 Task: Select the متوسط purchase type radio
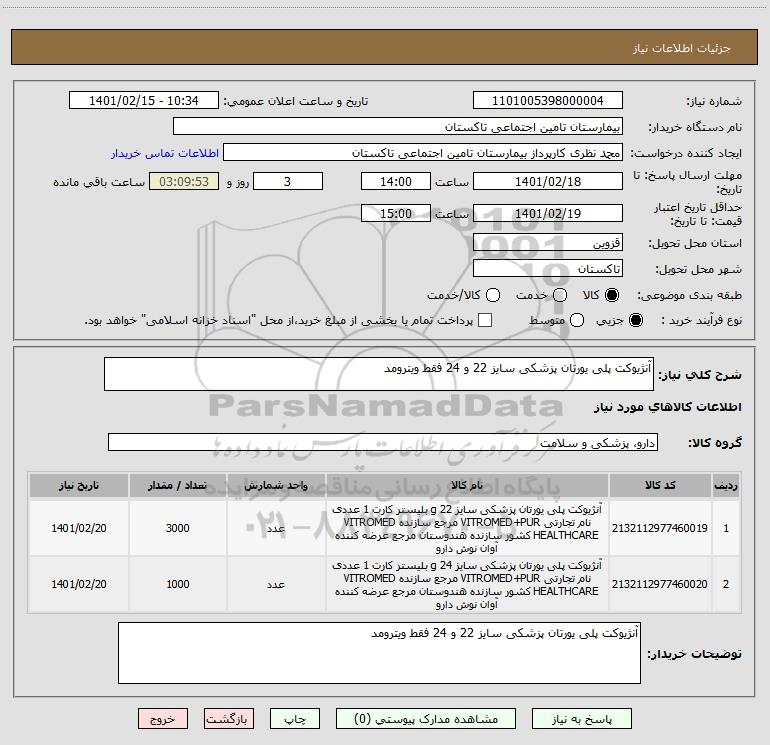tap(577, 320)
